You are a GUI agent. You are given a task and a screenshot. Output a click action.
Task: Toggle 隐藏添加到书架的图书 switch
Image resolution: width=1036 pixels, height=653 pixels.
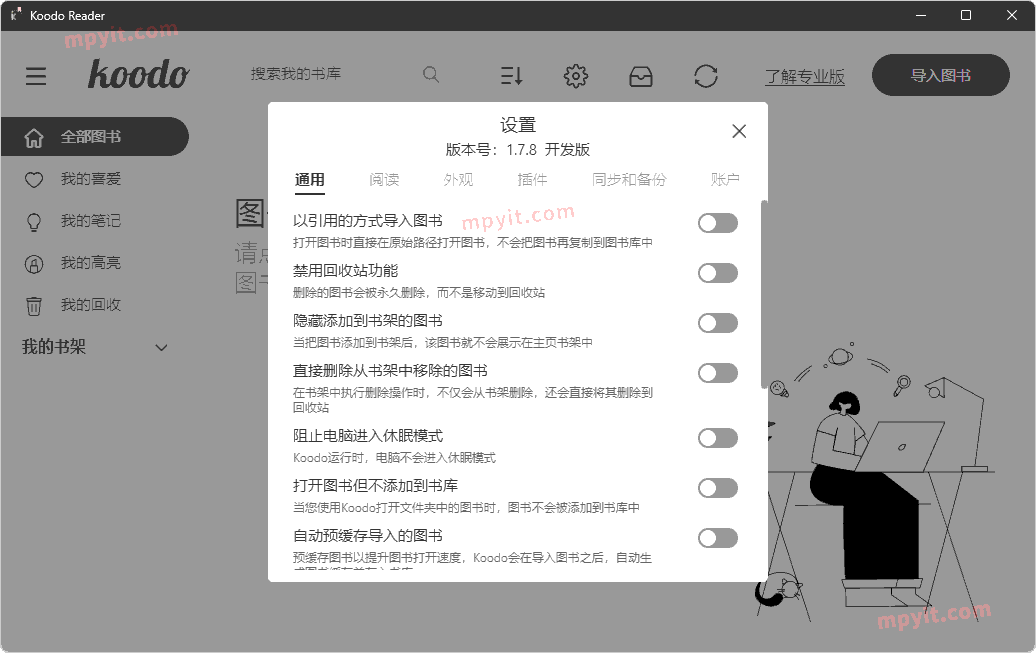coord(718,323)
